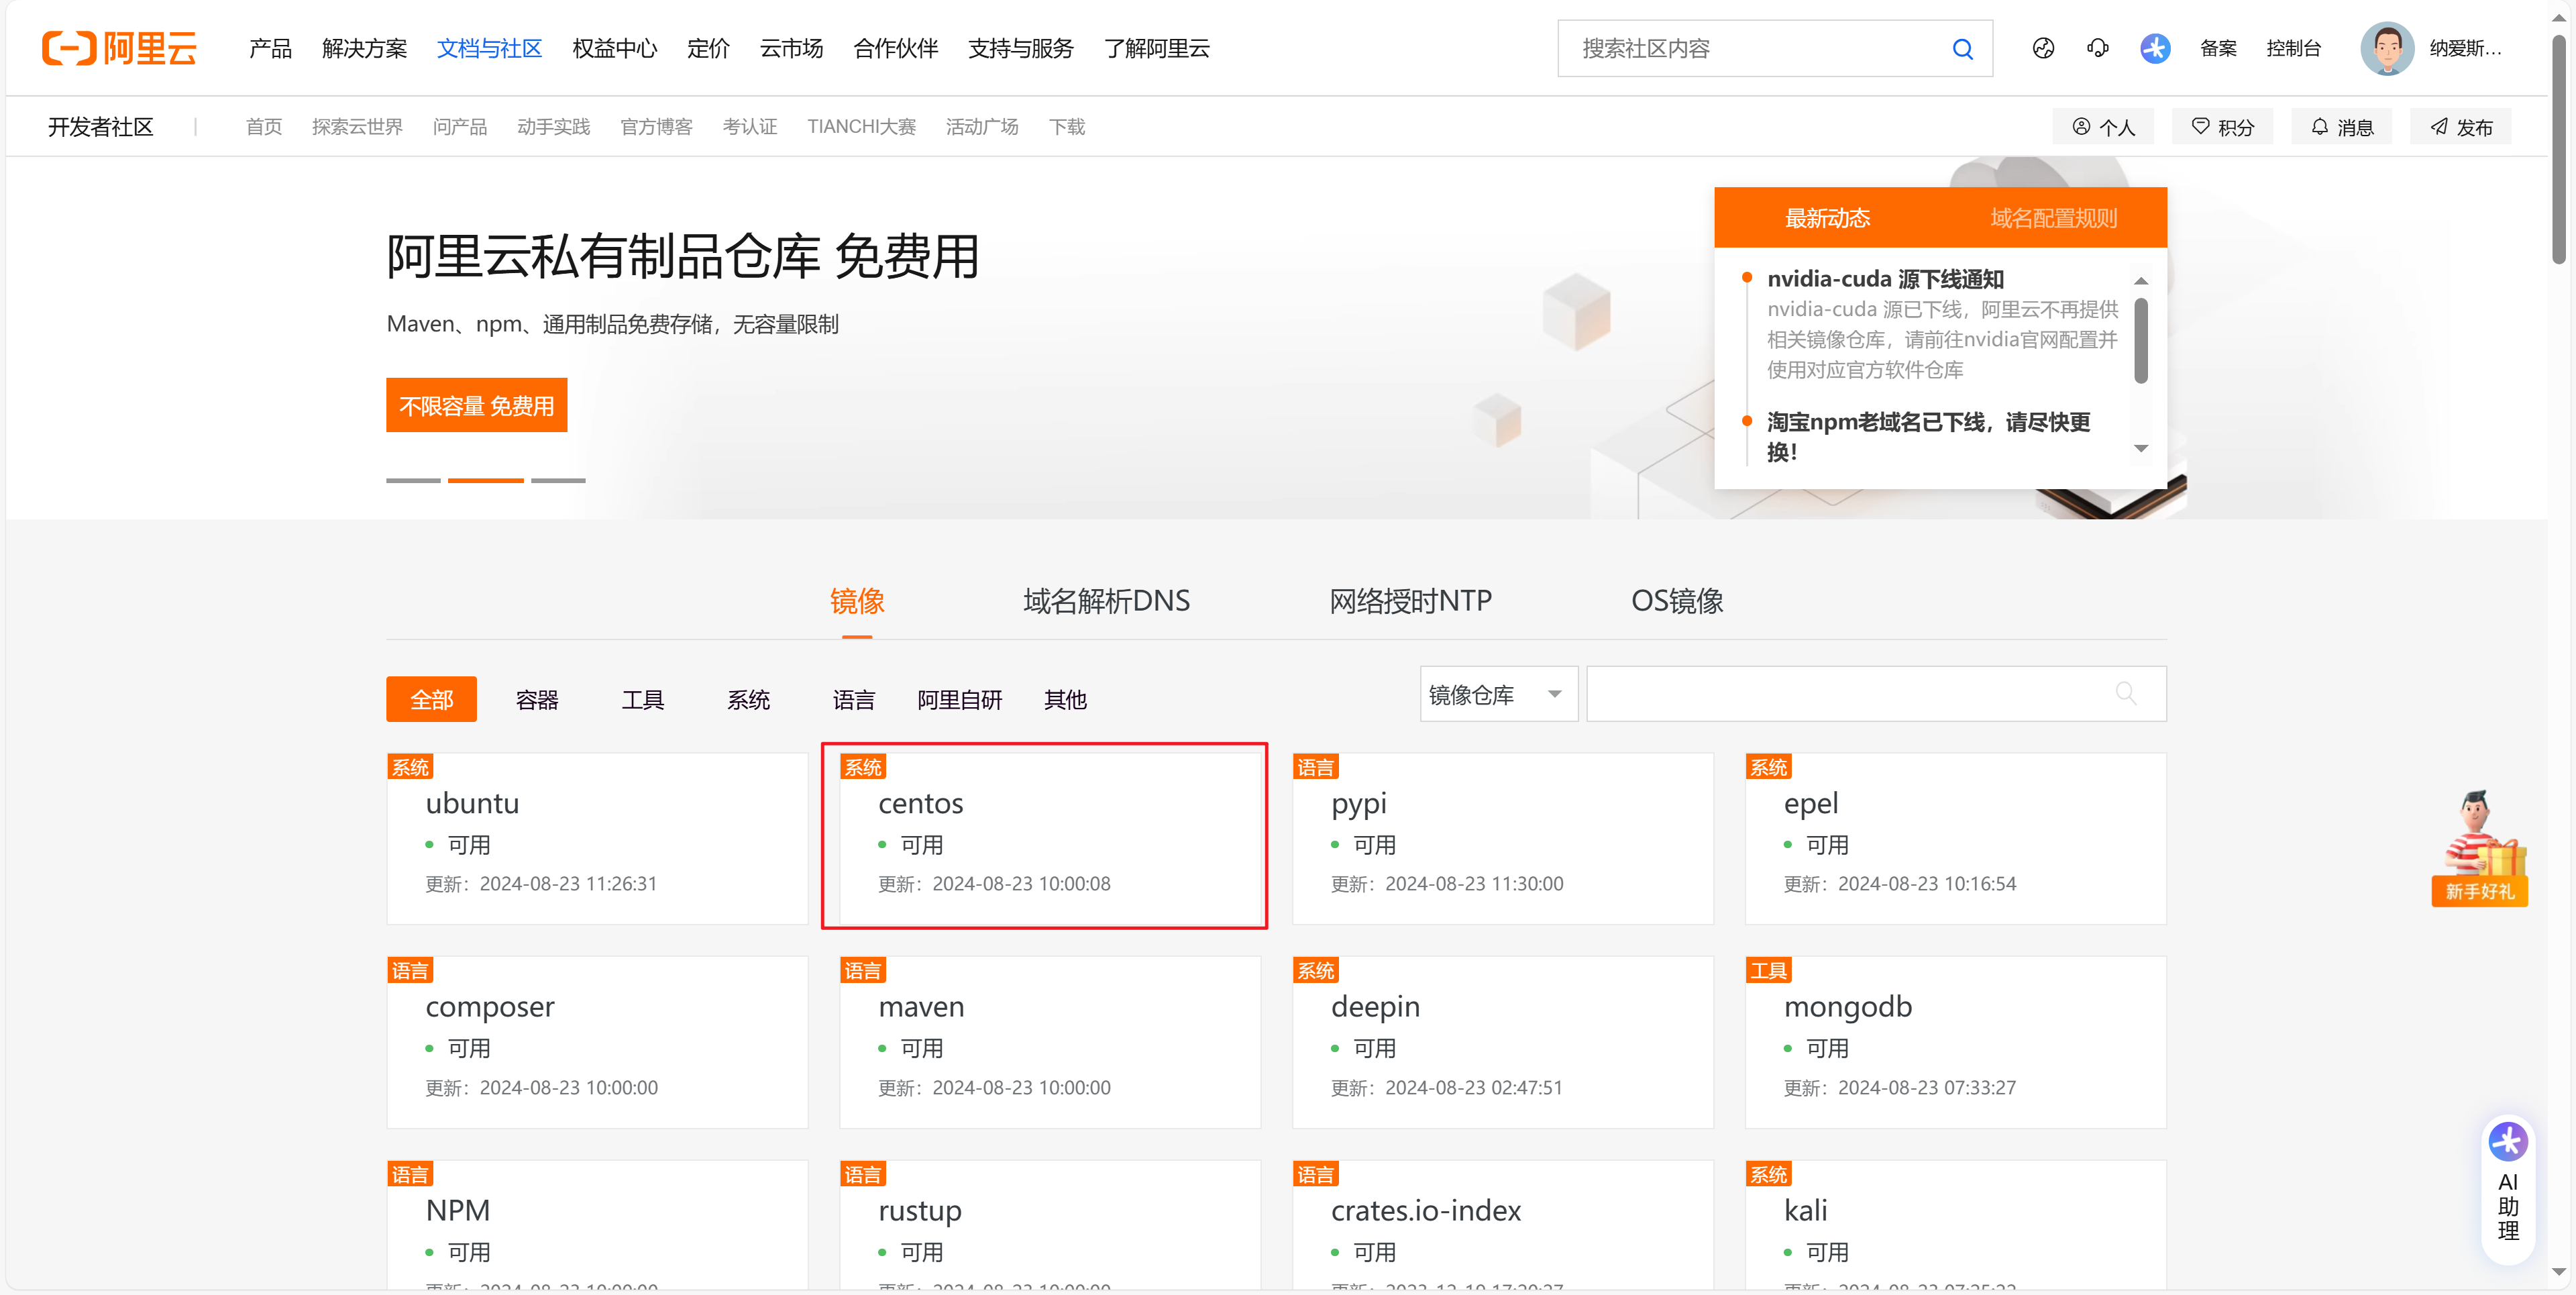Screen dimensions: 2576x1295
Task: Select the 全部 category filter
Action: [431, 699]
